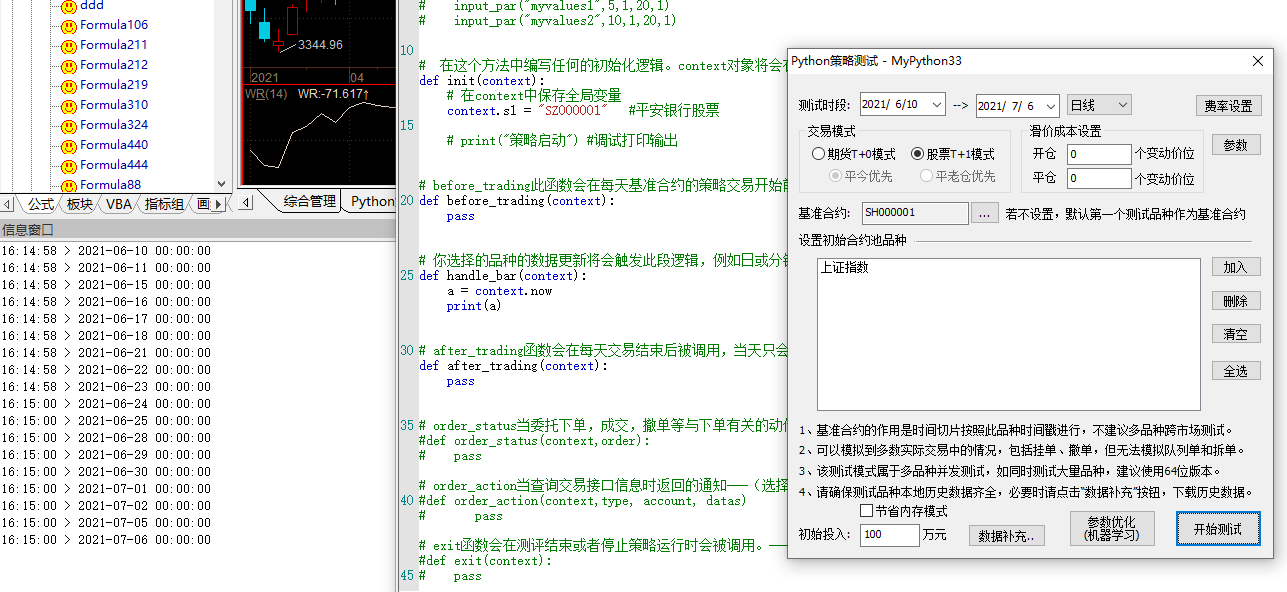Click log line 2021-06-10 00:00:00

pyautogui.click(x=106, y=251)
